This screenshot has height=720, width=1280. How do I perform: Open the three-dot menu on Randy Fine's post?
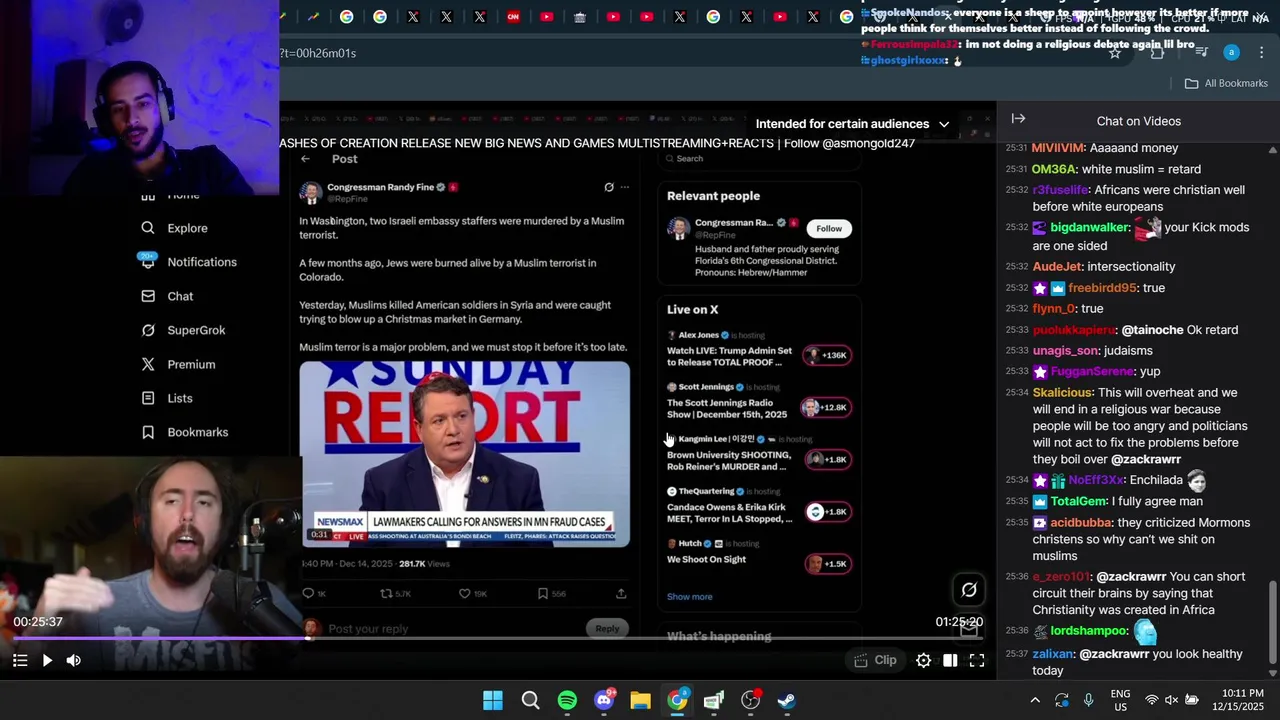[x=625, y=187]
